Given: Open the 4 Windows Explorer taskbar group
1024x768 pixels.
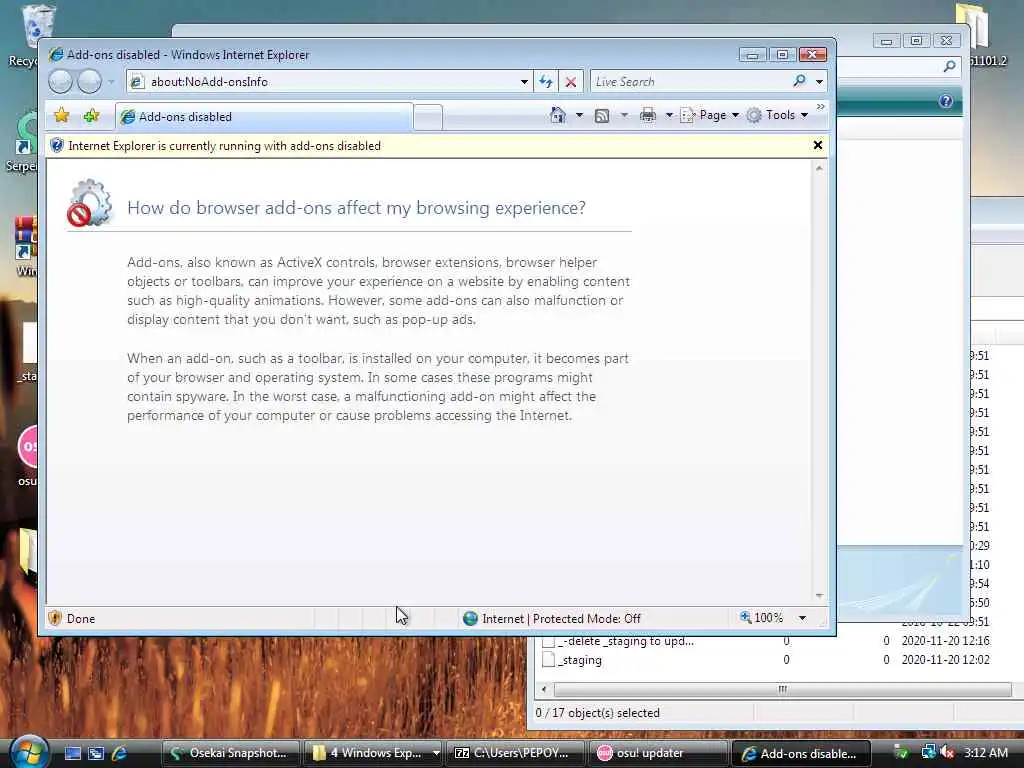Looking at the screenshot, I should [x=374, y=753].
